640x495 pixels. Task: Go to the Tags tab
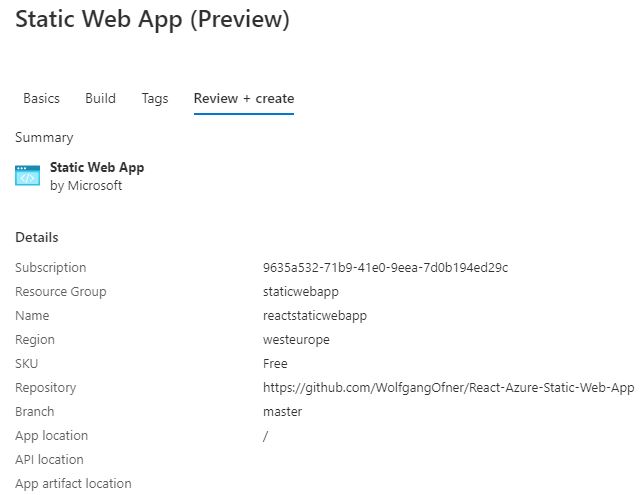pos(155,99)
